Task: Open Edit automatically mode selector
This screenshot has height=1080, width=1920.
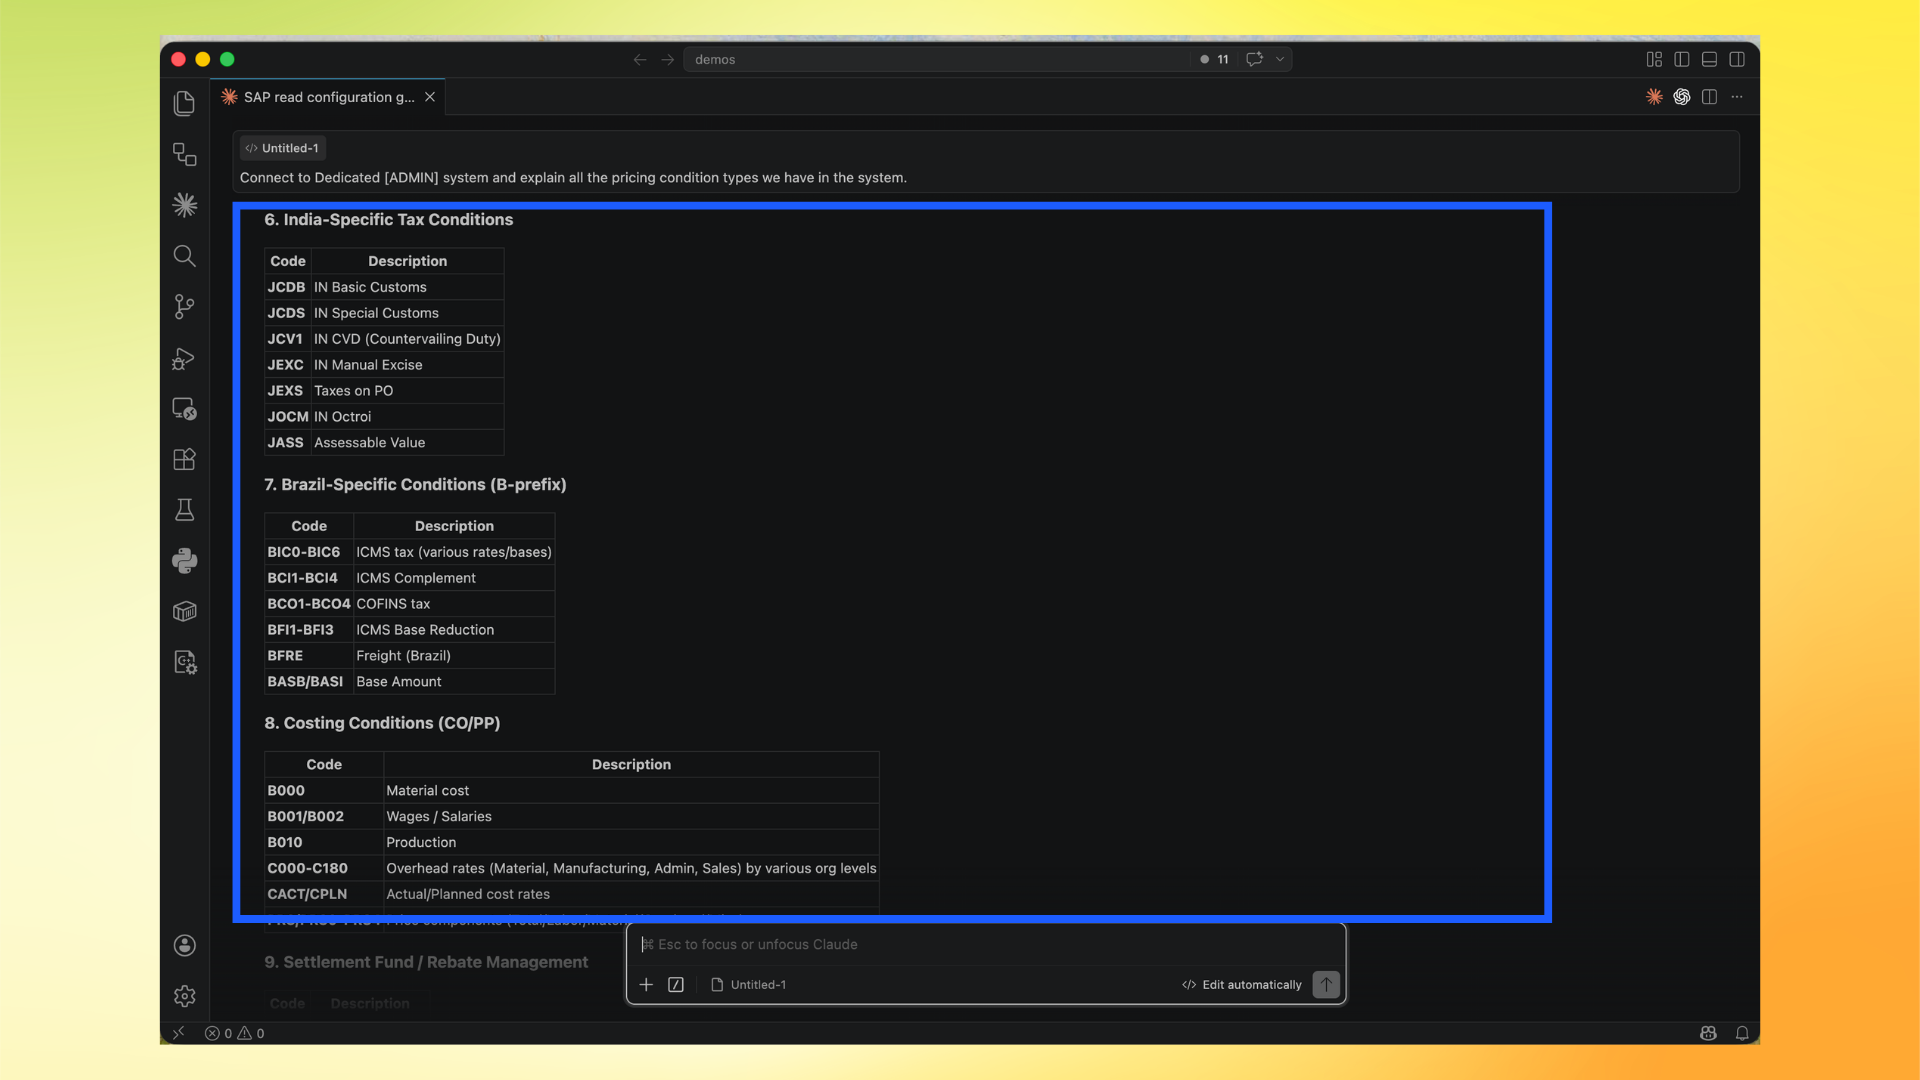Action: 1242,985
